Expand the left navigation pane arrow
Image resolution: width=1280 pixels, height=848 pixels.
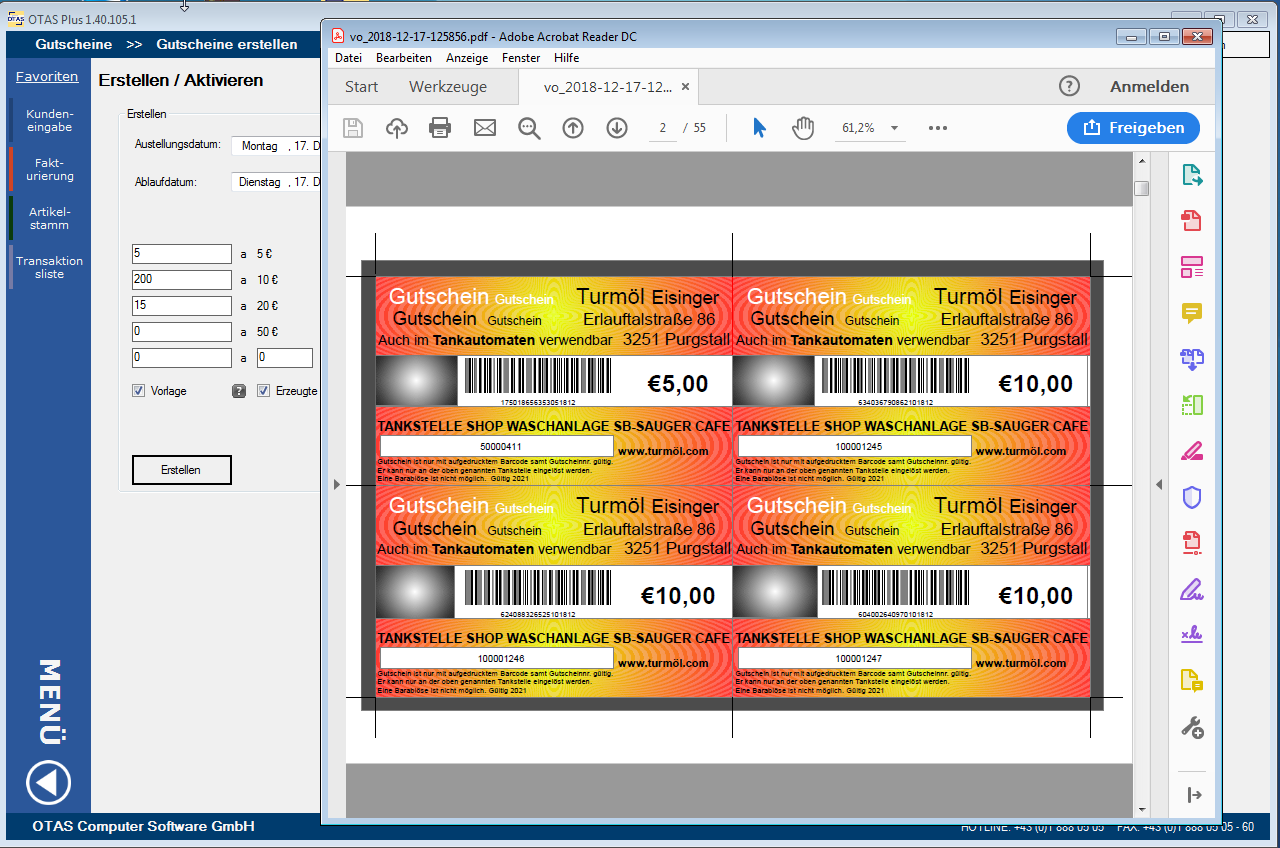point(336,484)
